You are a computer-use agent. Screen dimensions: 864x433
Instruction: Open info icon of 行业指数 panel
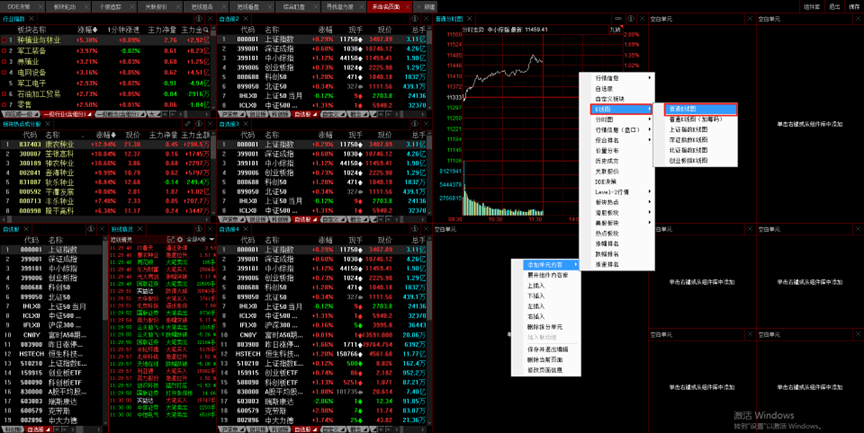click(199, 19)
